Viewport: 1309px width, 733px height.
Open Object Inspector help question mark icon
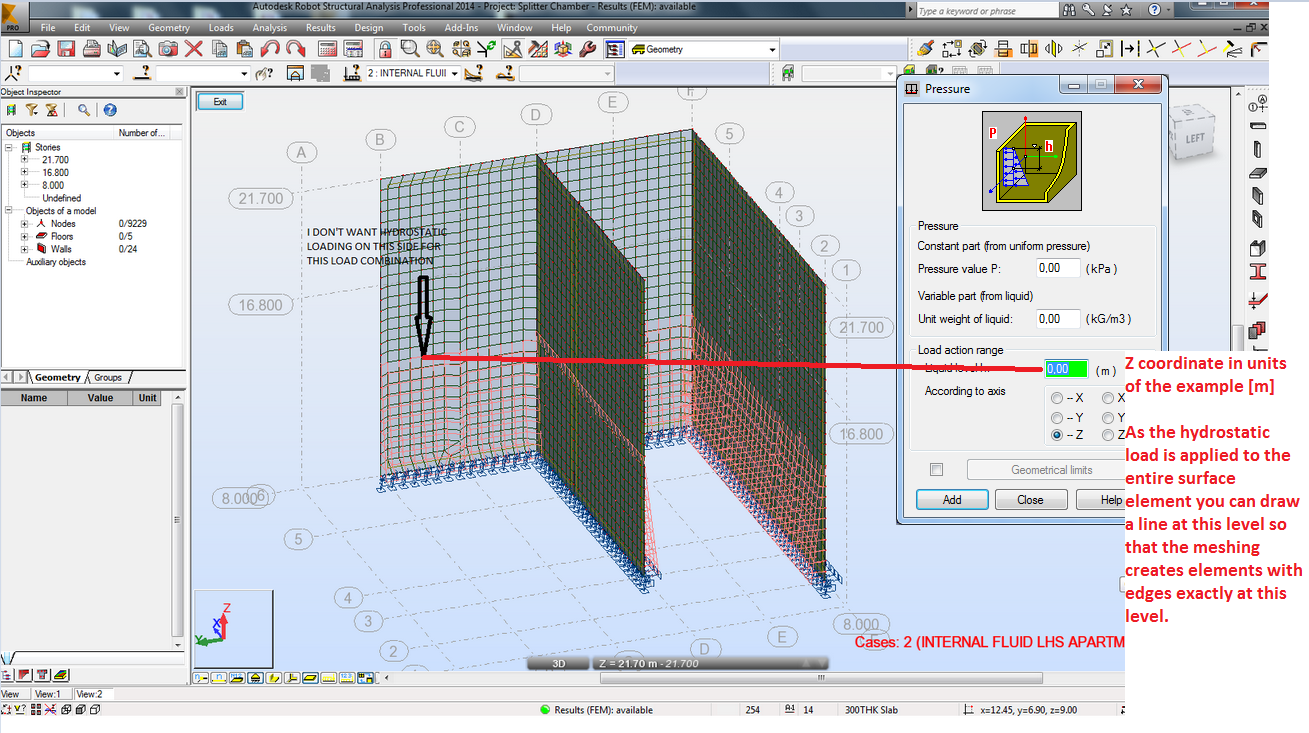click(110, 110)
